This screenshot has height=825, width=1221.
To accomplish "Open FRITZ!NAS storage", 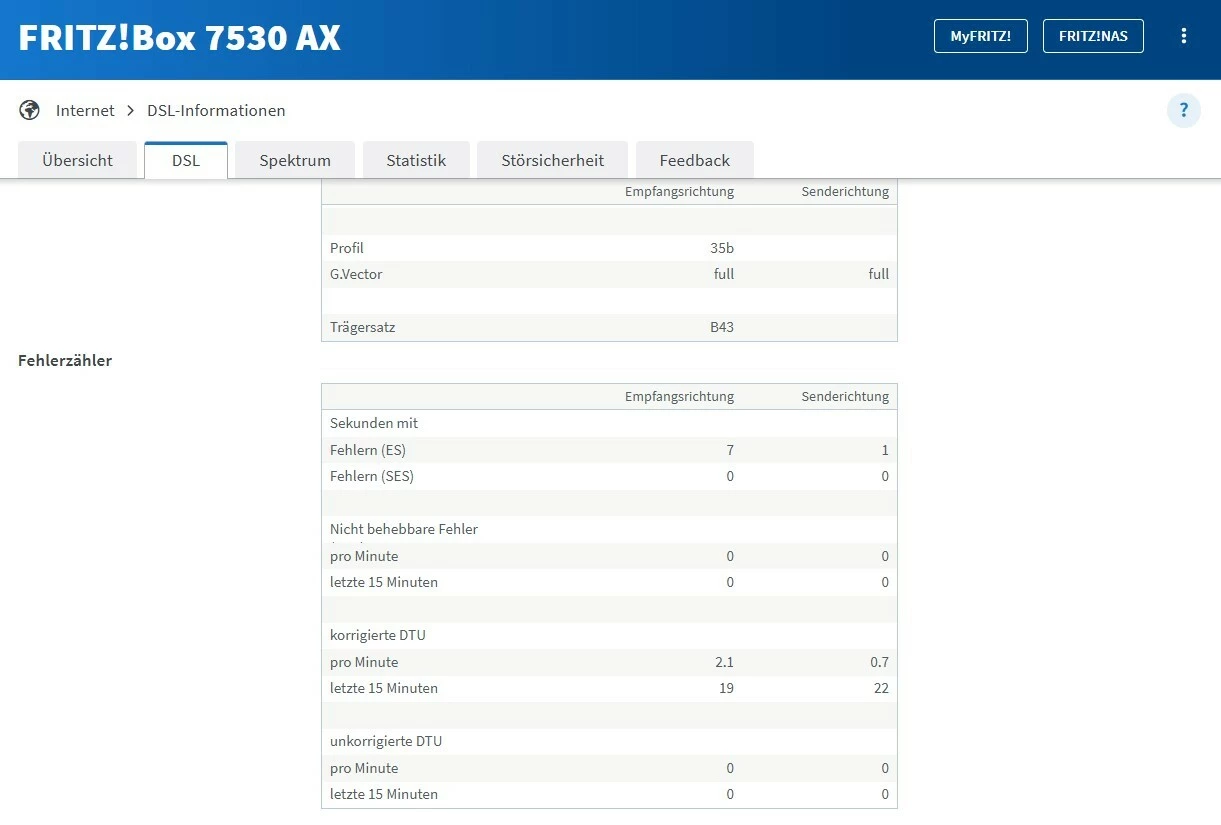I will pos(1093,36).
